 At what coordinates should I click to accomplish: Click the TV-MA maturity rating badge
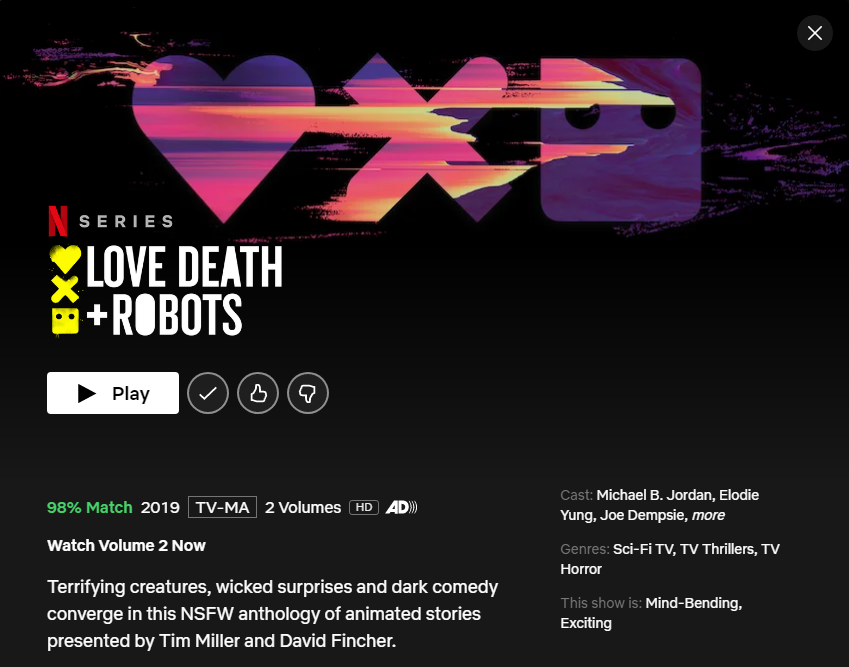coord(222,507)
